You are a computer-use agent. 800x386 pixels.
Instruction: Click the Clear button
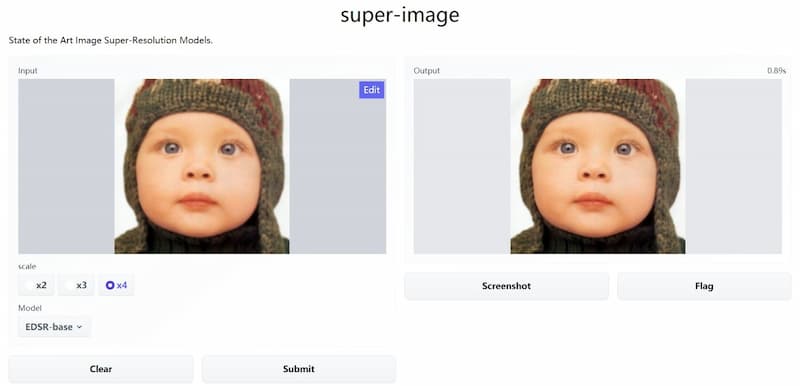click(101, 369)
